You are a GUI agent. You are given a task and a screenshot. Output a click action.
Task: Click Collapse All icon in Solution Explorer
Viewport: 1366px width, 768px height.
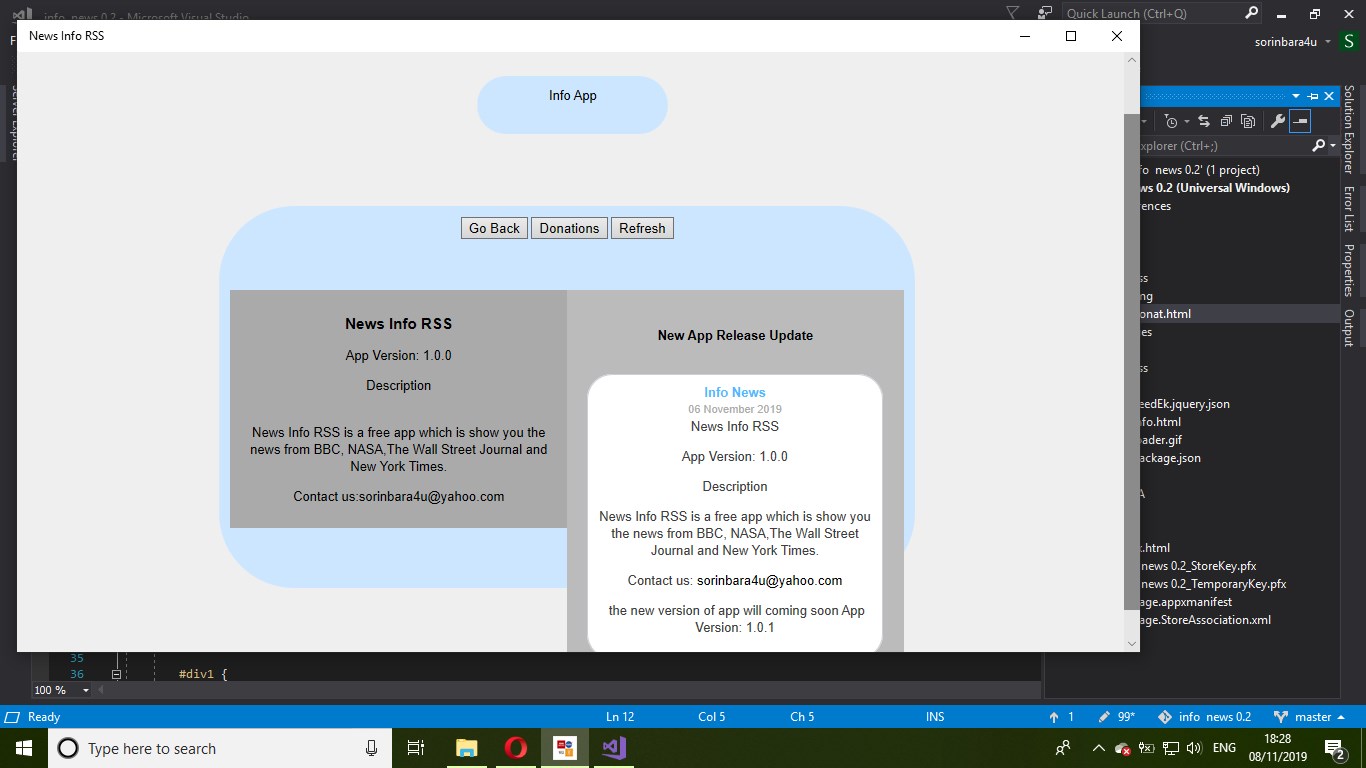click(1226, 121)
